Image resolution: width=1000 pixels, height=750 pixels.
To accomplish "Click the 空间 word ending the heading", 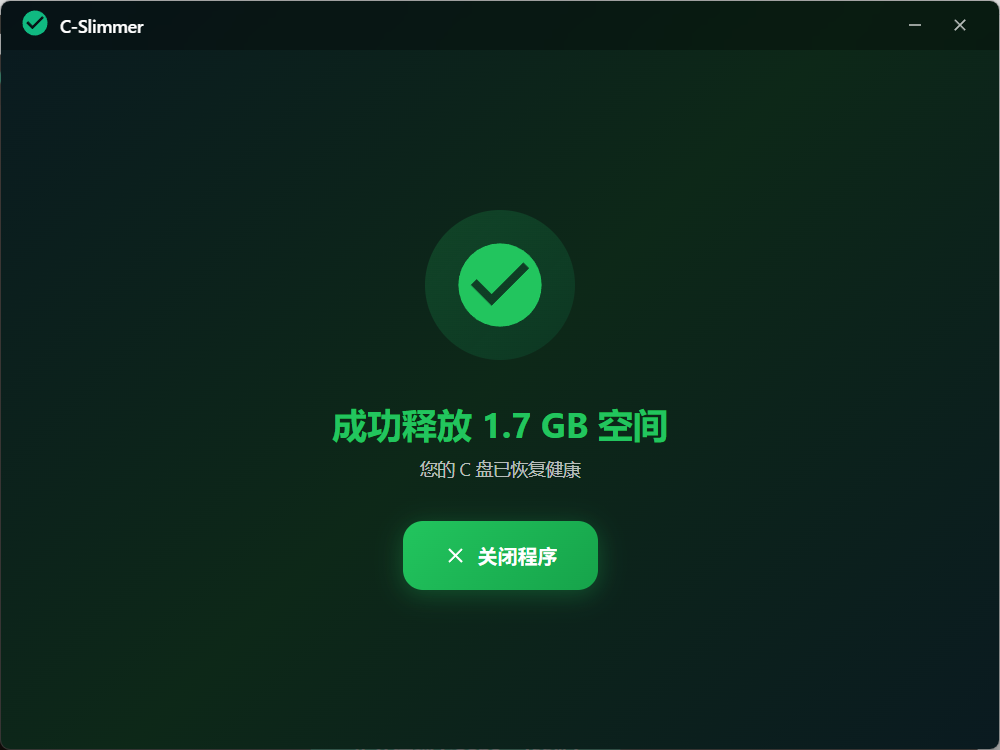I will point(633,426).
